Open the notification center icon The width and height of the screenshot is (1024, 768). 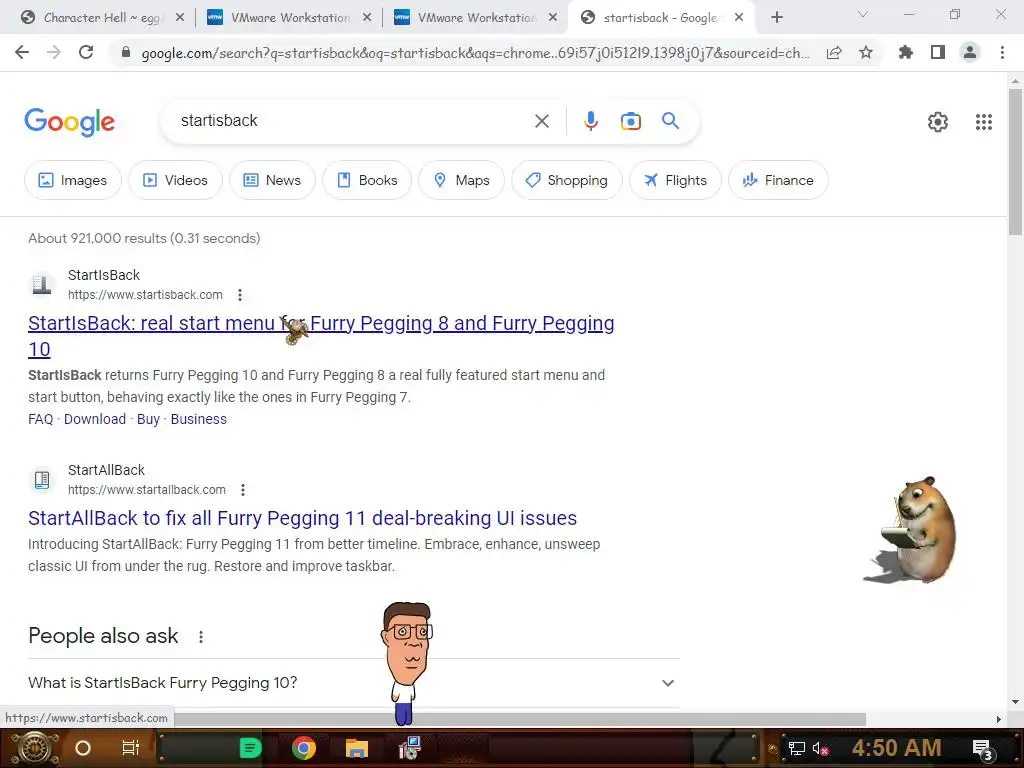983,749
